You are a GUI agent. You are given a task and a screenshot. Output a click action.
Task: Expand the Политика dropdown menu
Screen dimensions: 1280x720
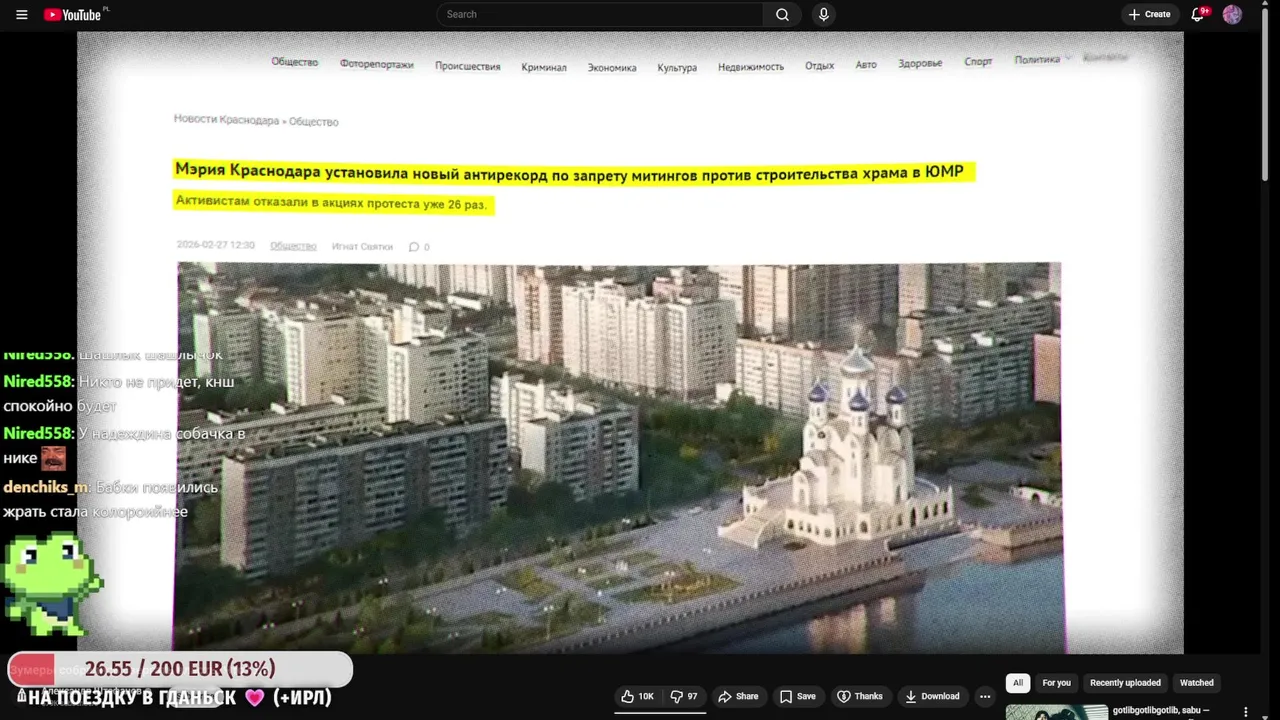(1042, 60)
